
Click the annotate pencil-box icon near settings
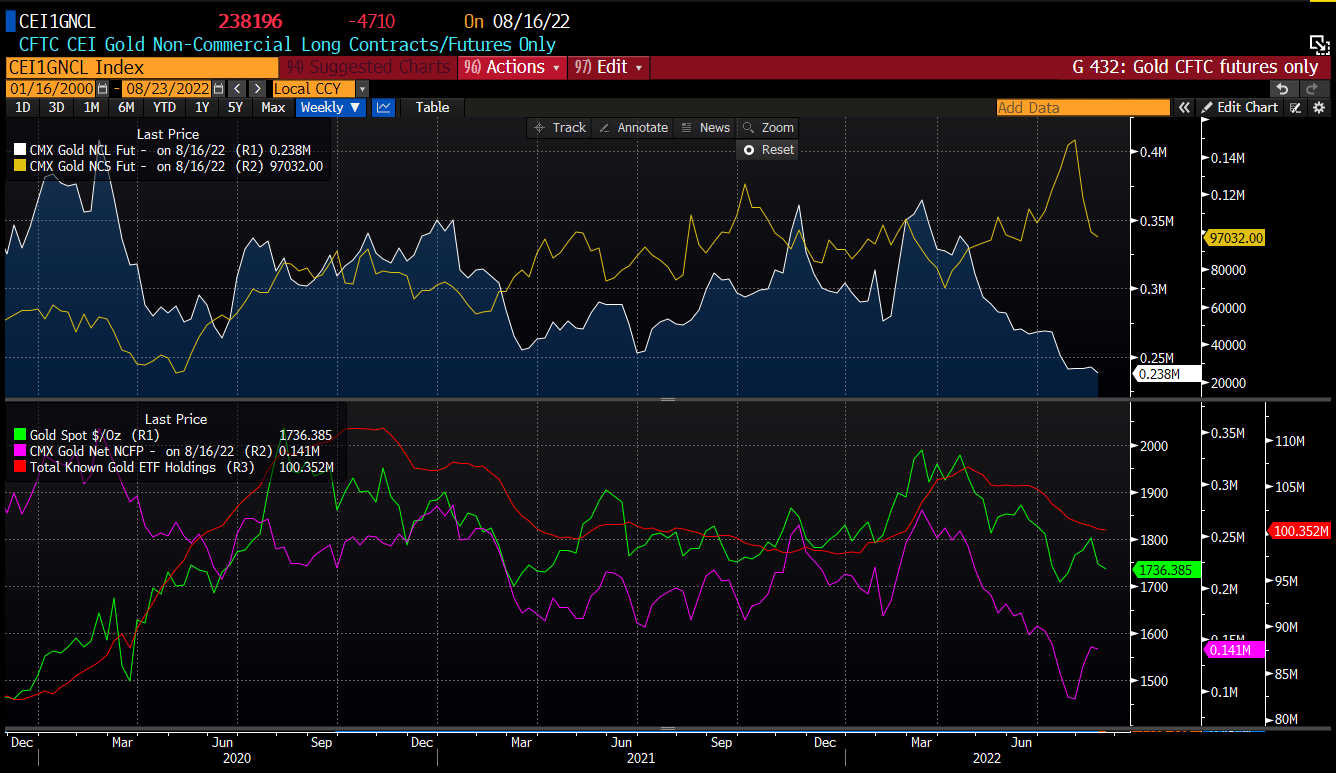(1296, 107)
